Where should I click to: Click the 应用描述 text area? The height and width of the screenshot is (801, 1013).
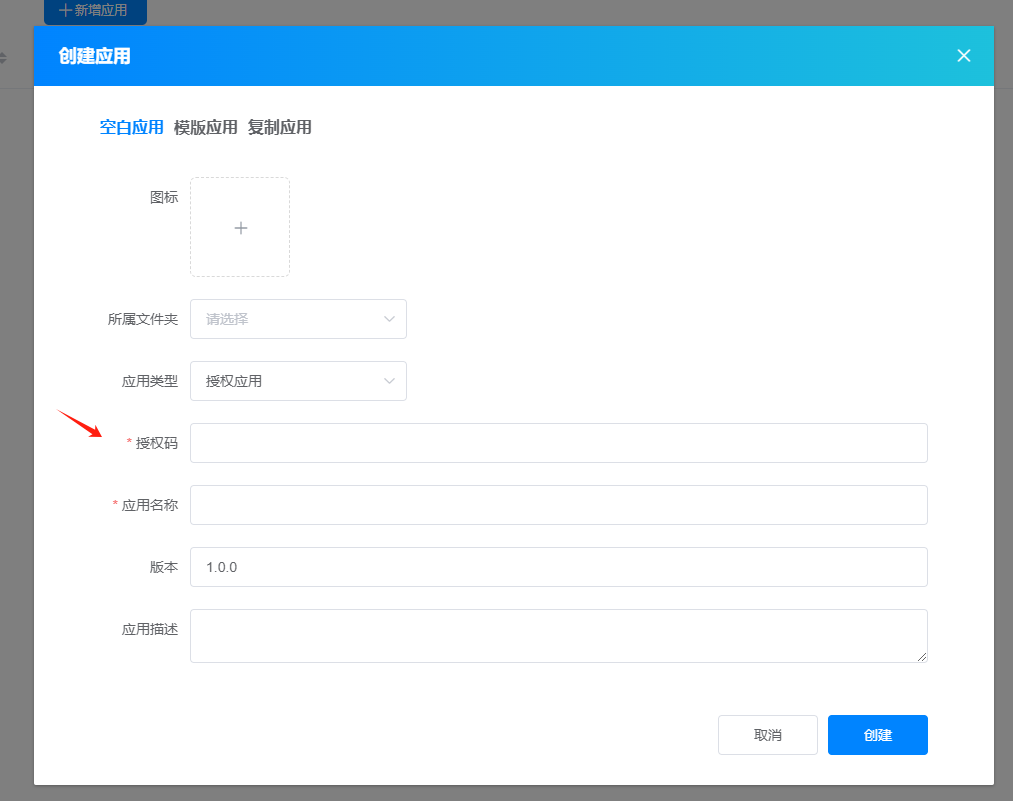click(x=559, y=636)
